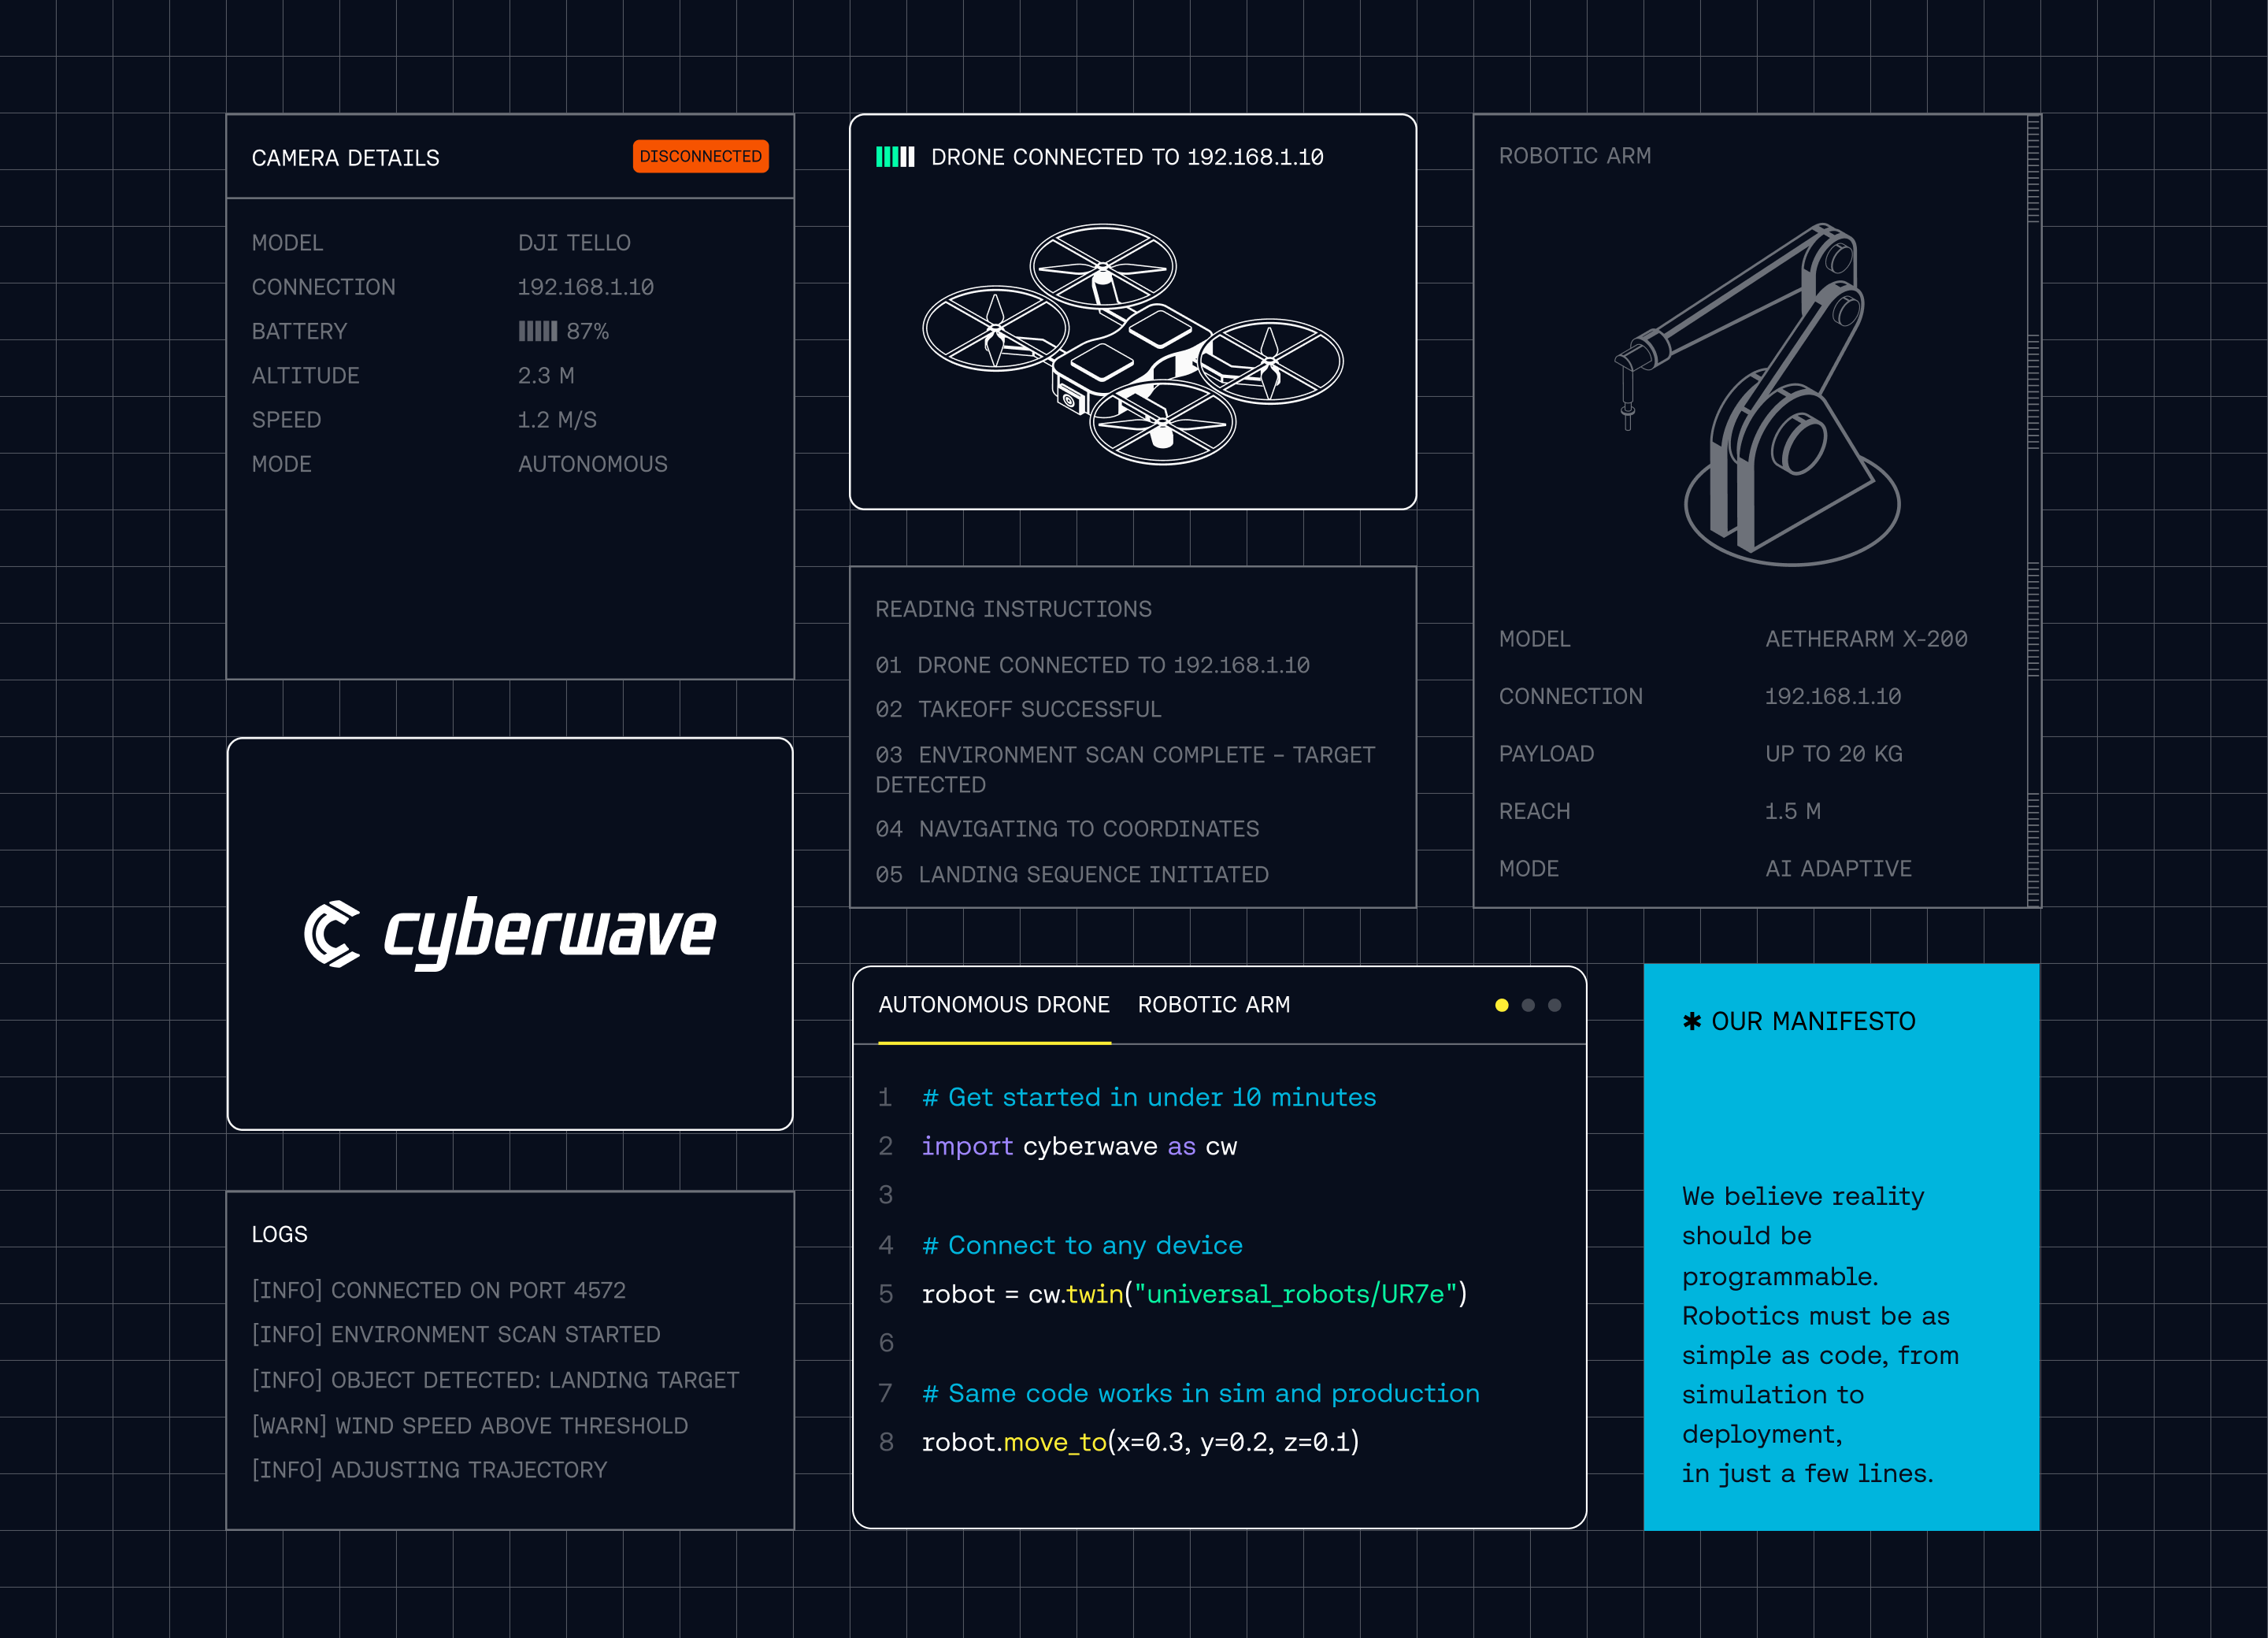Screen dimensions: 2268x1638
Task: Click the 87% battery level indicator
Action: tap(587, 331)
